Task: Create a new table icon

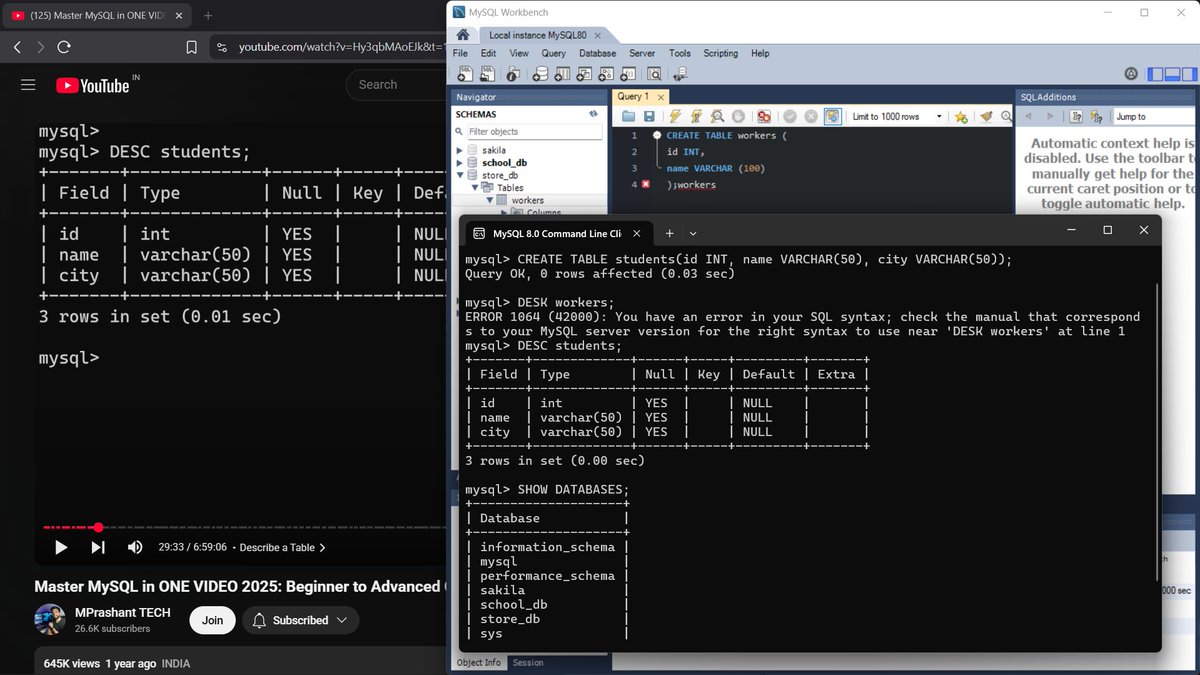Action: pyautogui.click(x=562, y=73)
